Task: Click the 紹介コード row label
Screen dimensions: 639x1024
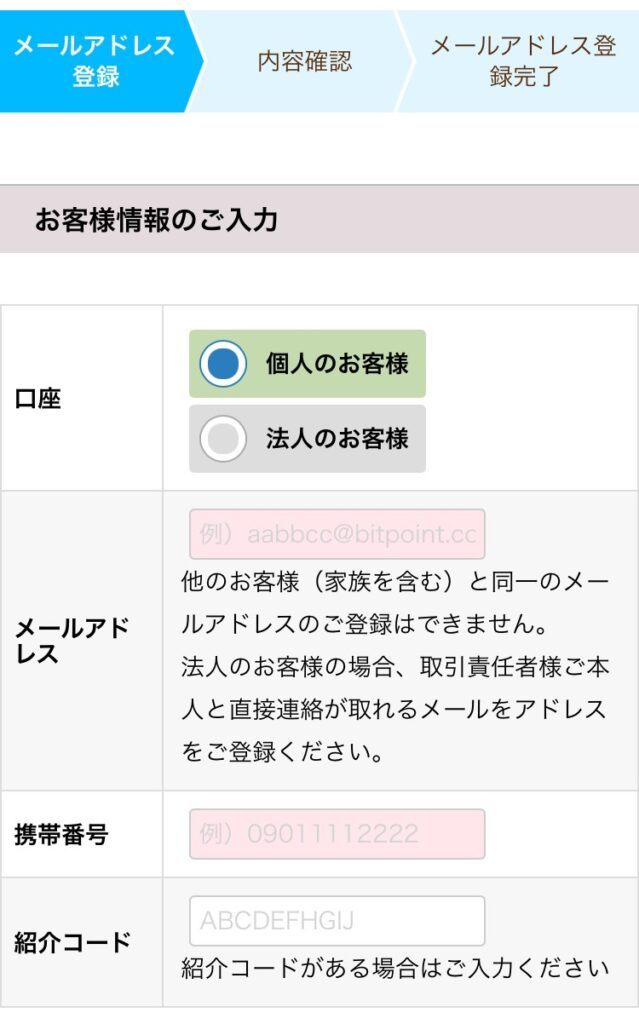Action: (72, 942)
